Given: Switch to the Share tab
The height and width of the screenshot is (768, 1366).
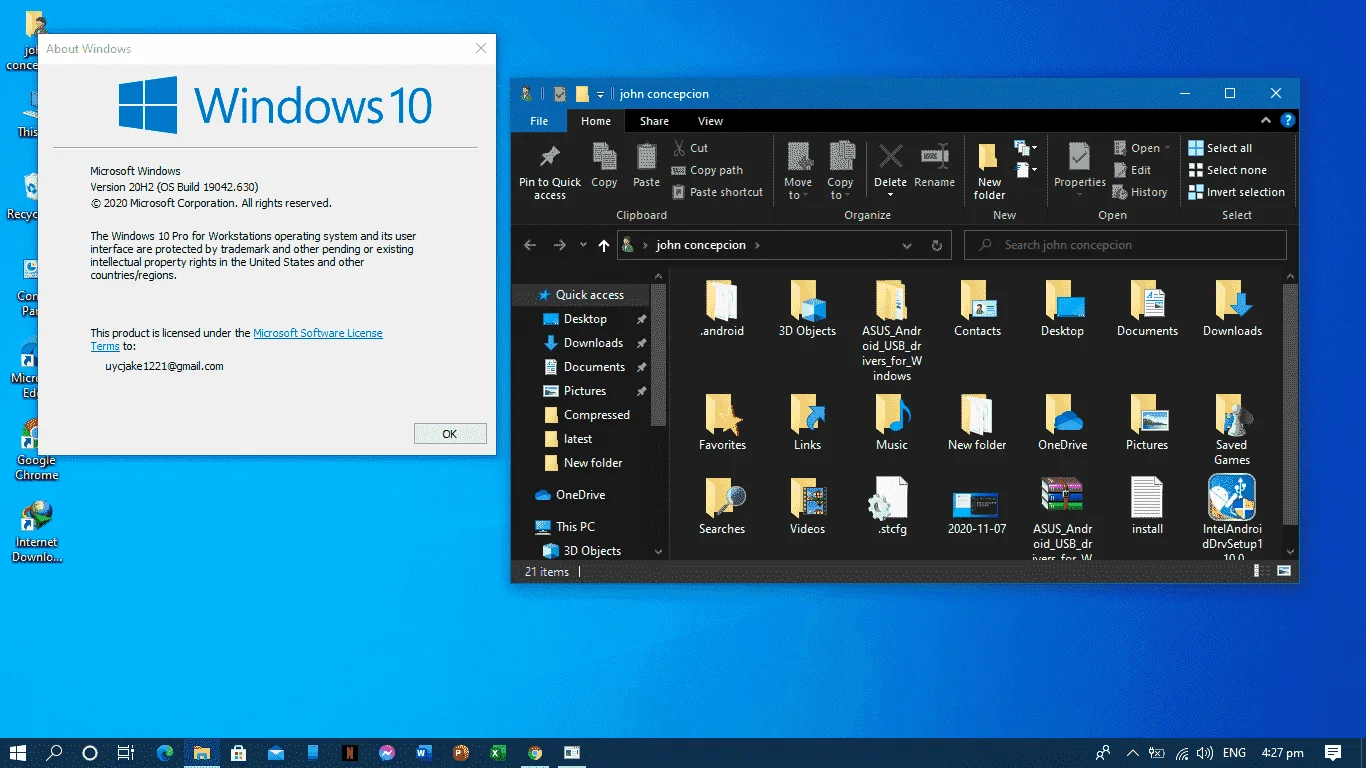Looking at the screenshot, I should point(654,121).
